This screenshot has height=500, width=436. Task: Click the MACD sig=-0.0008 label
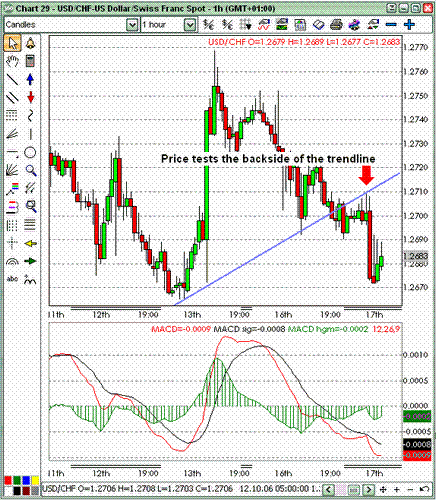[249, 329]
